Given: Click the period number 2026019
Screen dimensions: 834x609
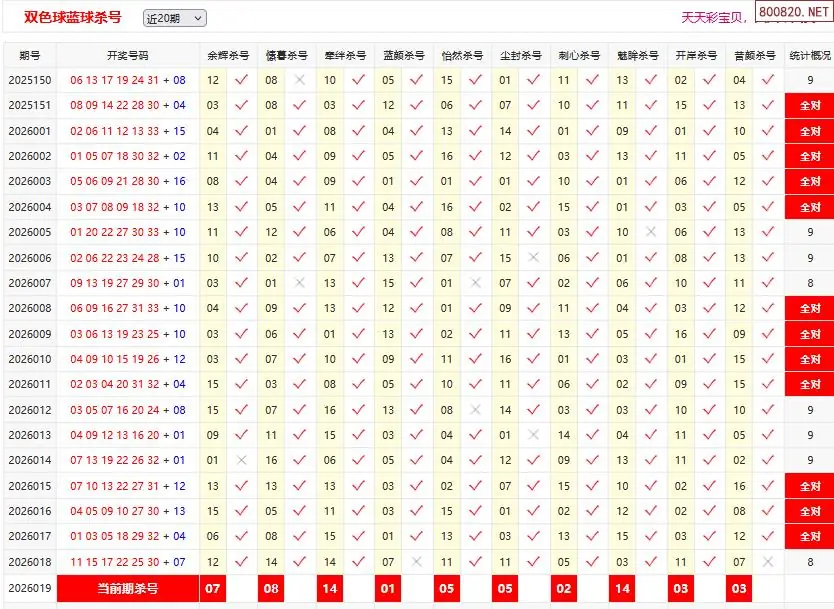Looking at the screenshot, I should click(29, 588).
